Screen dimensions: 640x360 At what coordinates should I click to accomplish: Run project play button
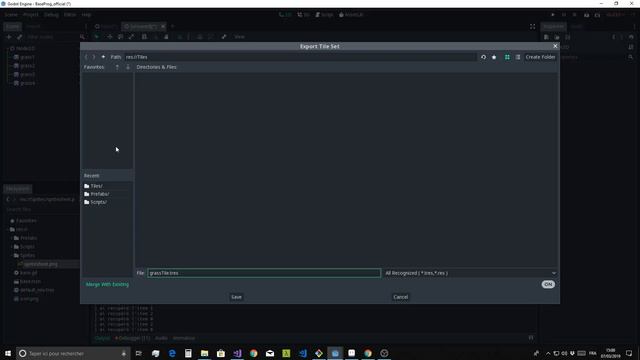tap(553, 15)
